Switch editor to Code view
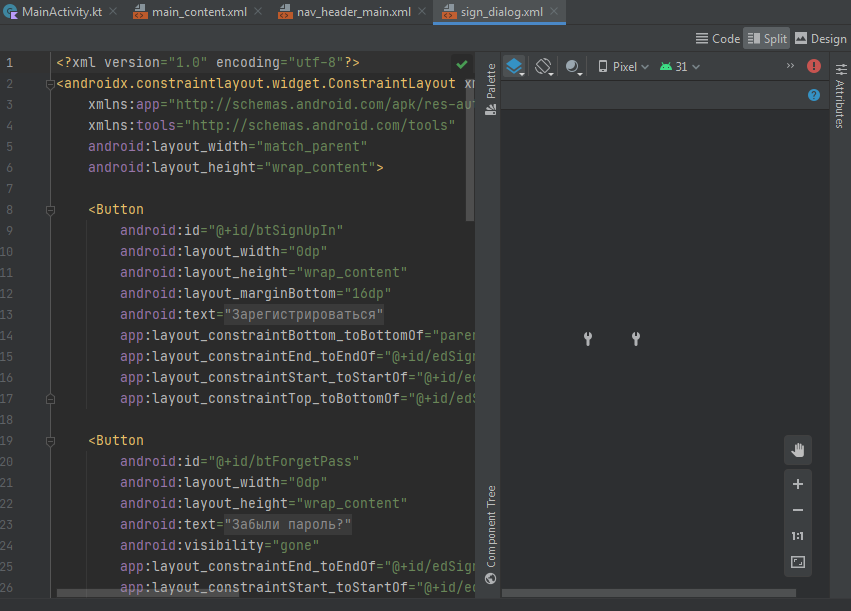The image size is (851, 611). pyautogui.click(x=717, y=39)
